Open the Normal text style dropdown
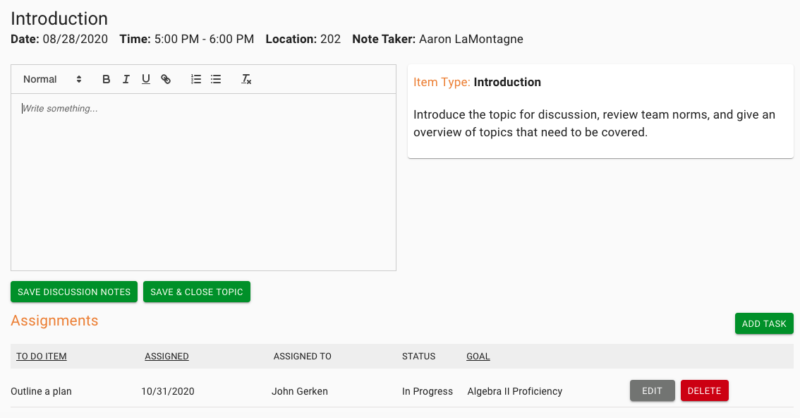The image size is (800, 418). (52, 79)
